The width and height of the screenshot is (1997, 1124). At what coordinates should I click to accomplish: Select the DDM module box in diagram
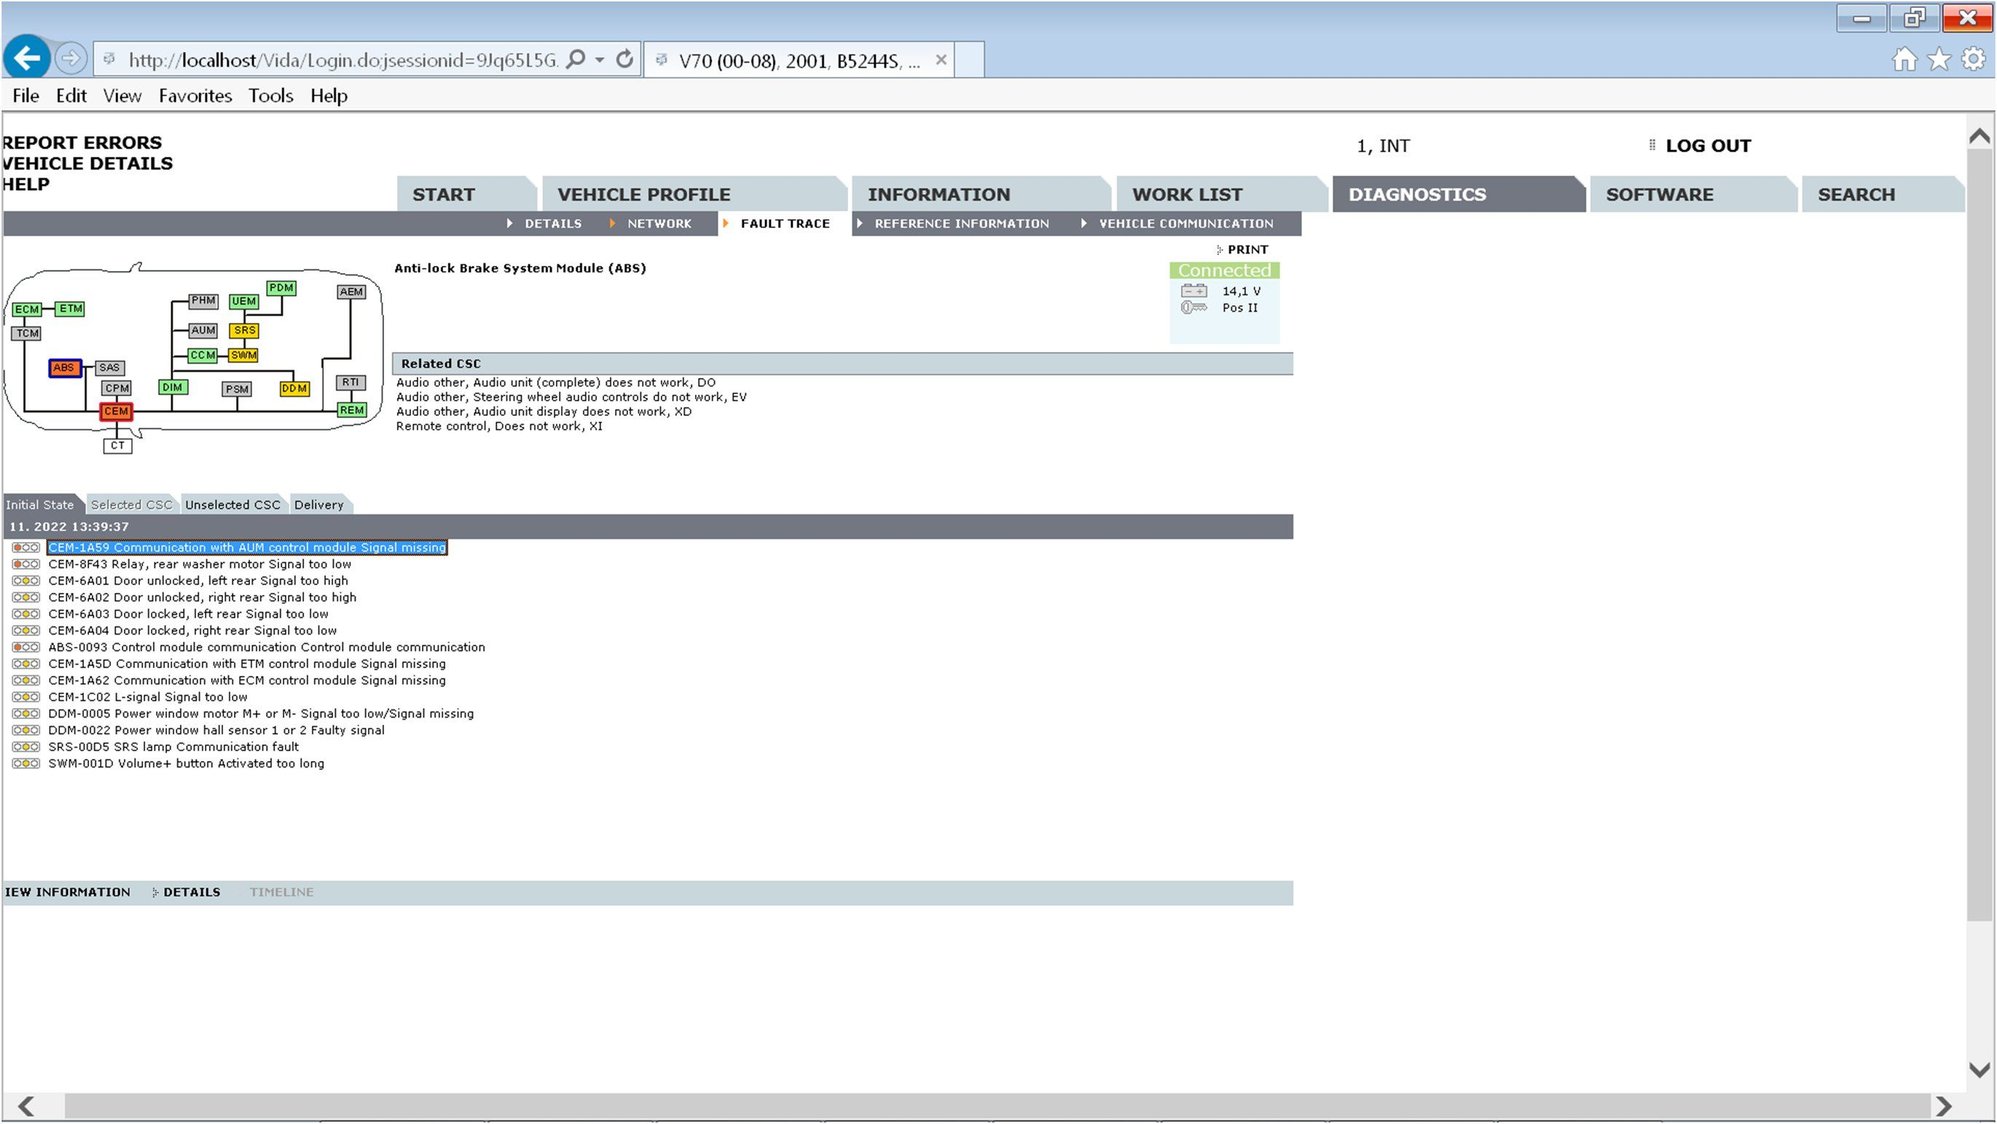click(x=294, y=388)
